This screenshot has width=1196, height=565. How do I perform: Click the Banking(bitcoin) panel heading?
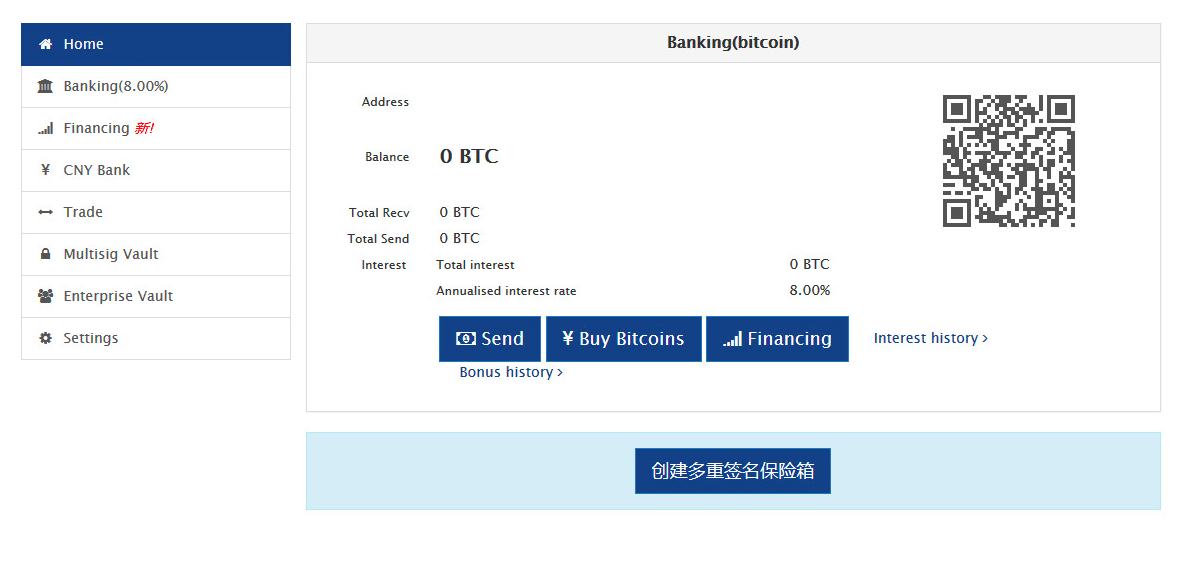pyautogui.click(x=733, y=43)
